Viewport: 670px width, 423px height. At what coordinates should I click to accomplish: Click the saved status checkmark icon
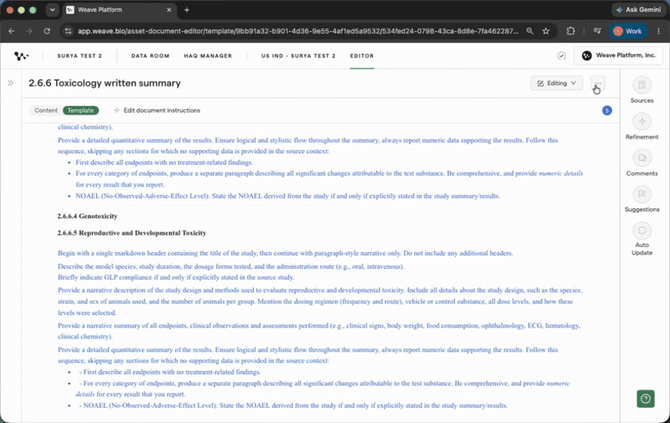coord(561,56)
